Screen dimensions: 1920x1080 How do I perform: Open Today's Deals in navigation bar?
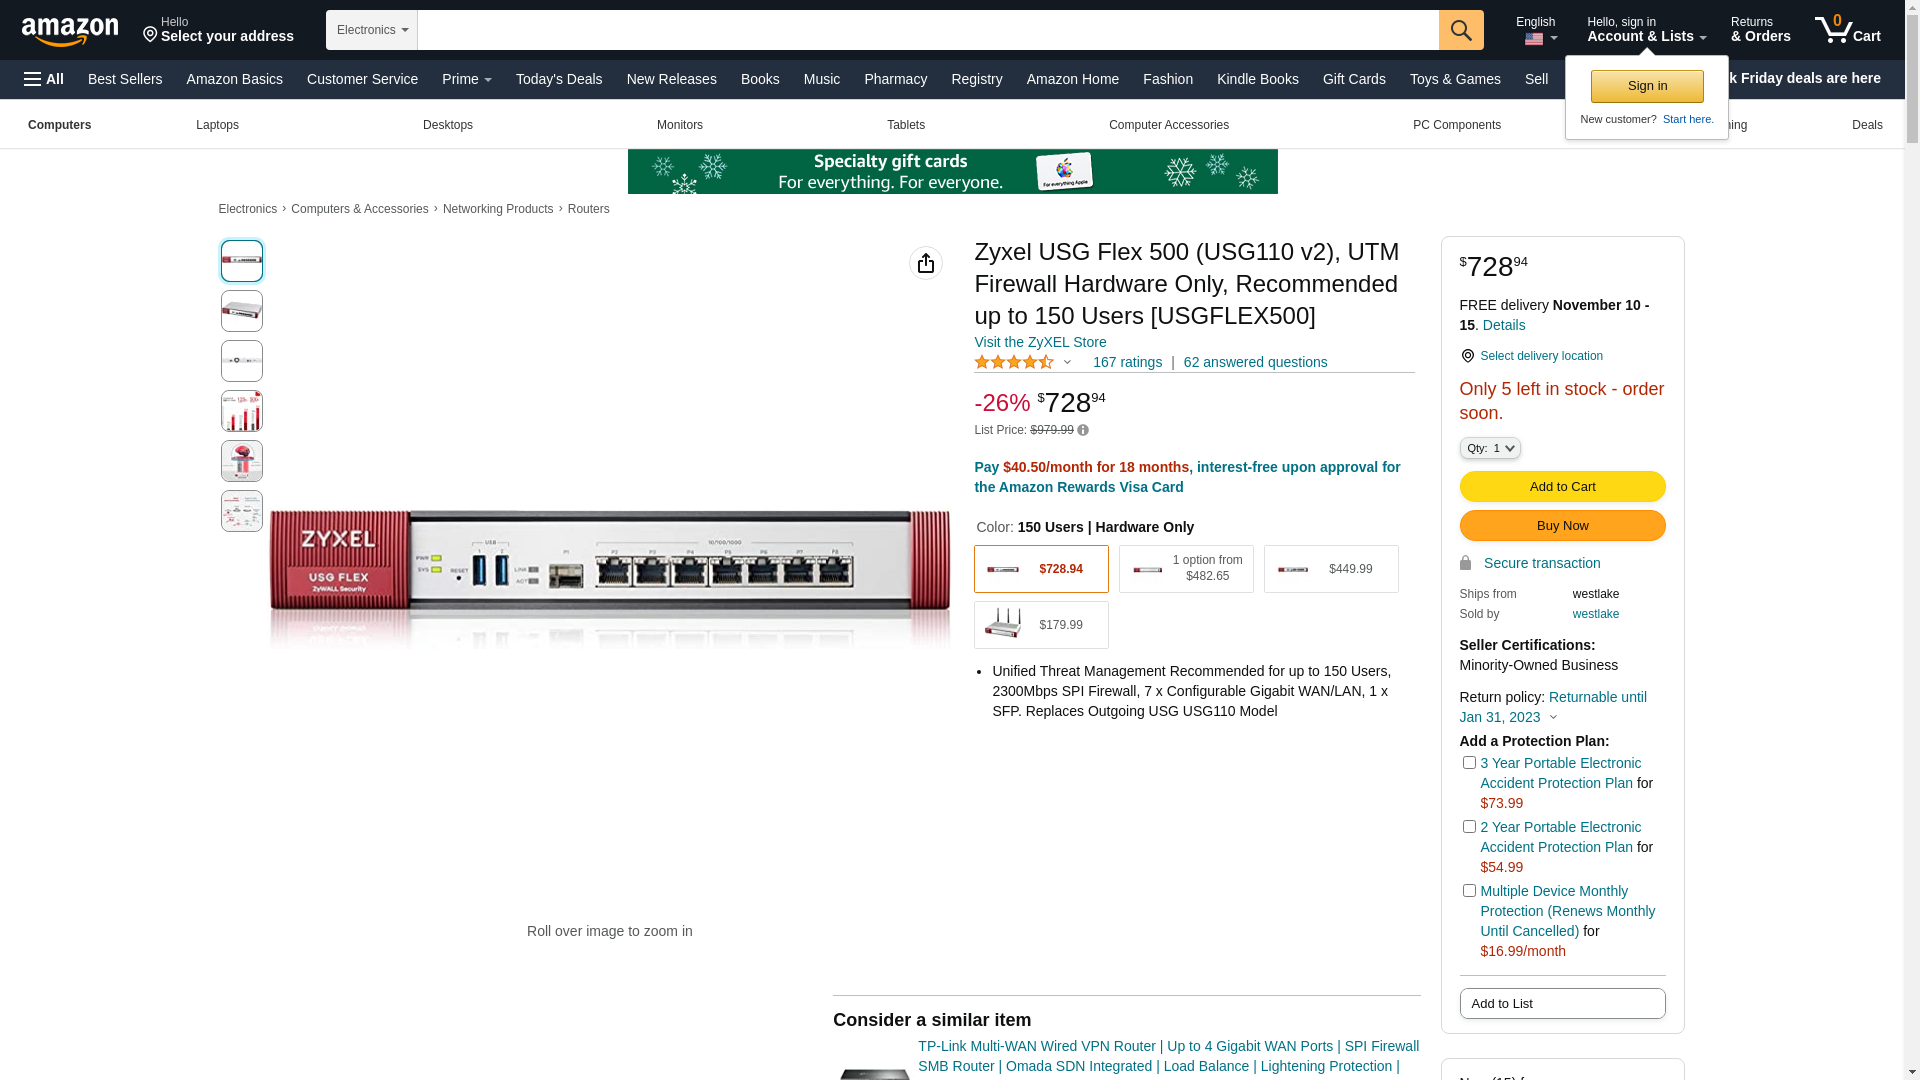click(x=559, y=79)
